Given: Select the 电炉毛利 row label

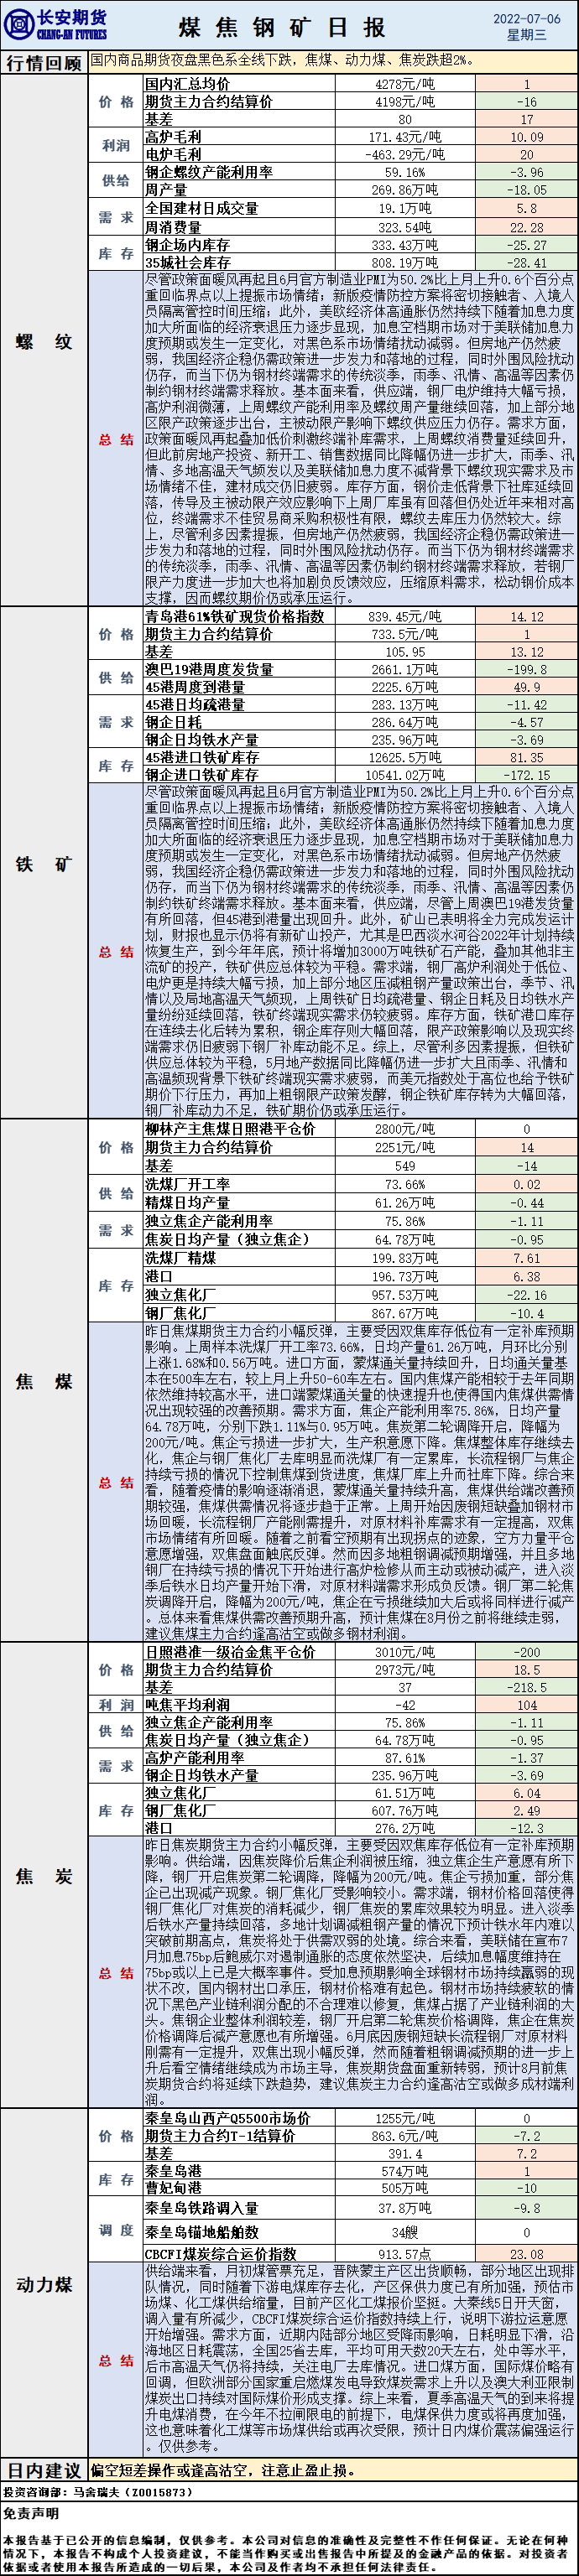Looking at the screenshot, I should tap(173, 154).
